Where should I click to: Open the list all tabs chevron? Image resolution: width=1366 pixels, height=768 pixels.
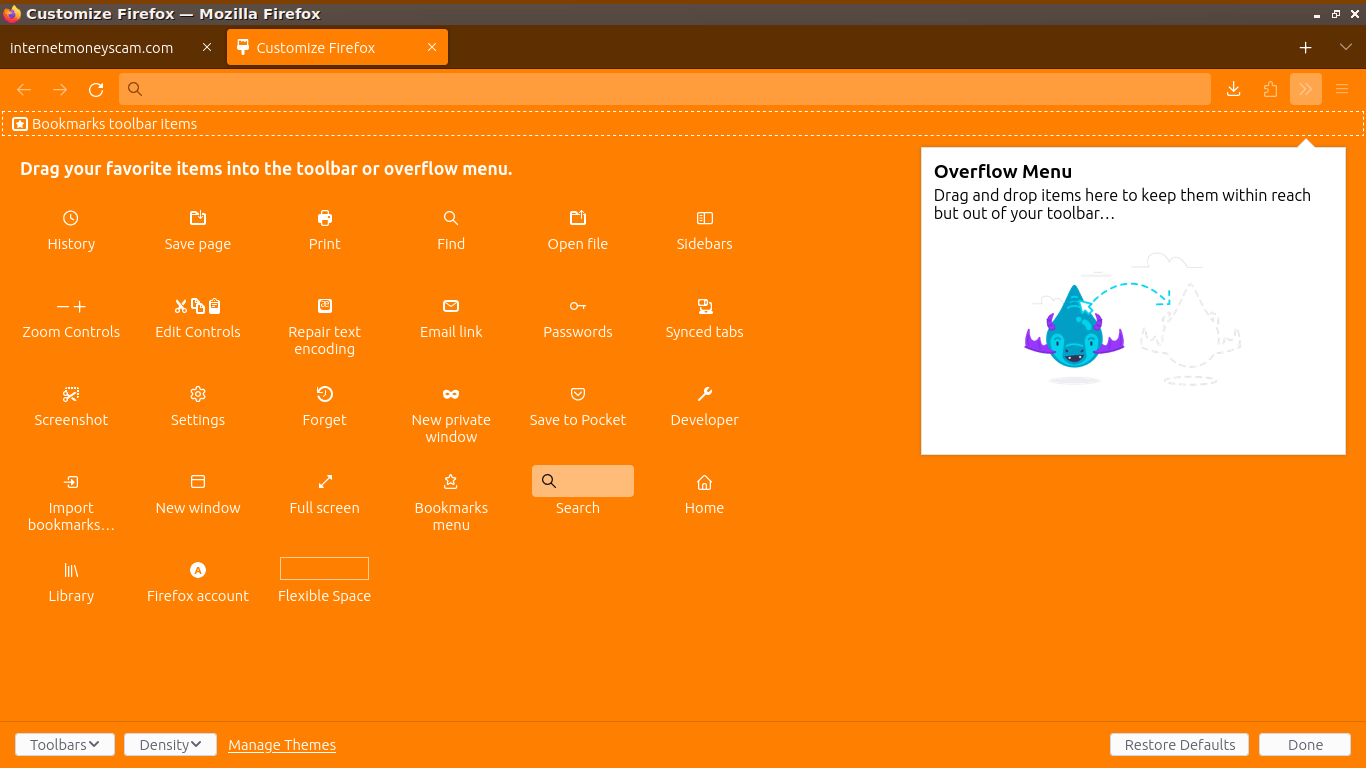(1345, 47)
